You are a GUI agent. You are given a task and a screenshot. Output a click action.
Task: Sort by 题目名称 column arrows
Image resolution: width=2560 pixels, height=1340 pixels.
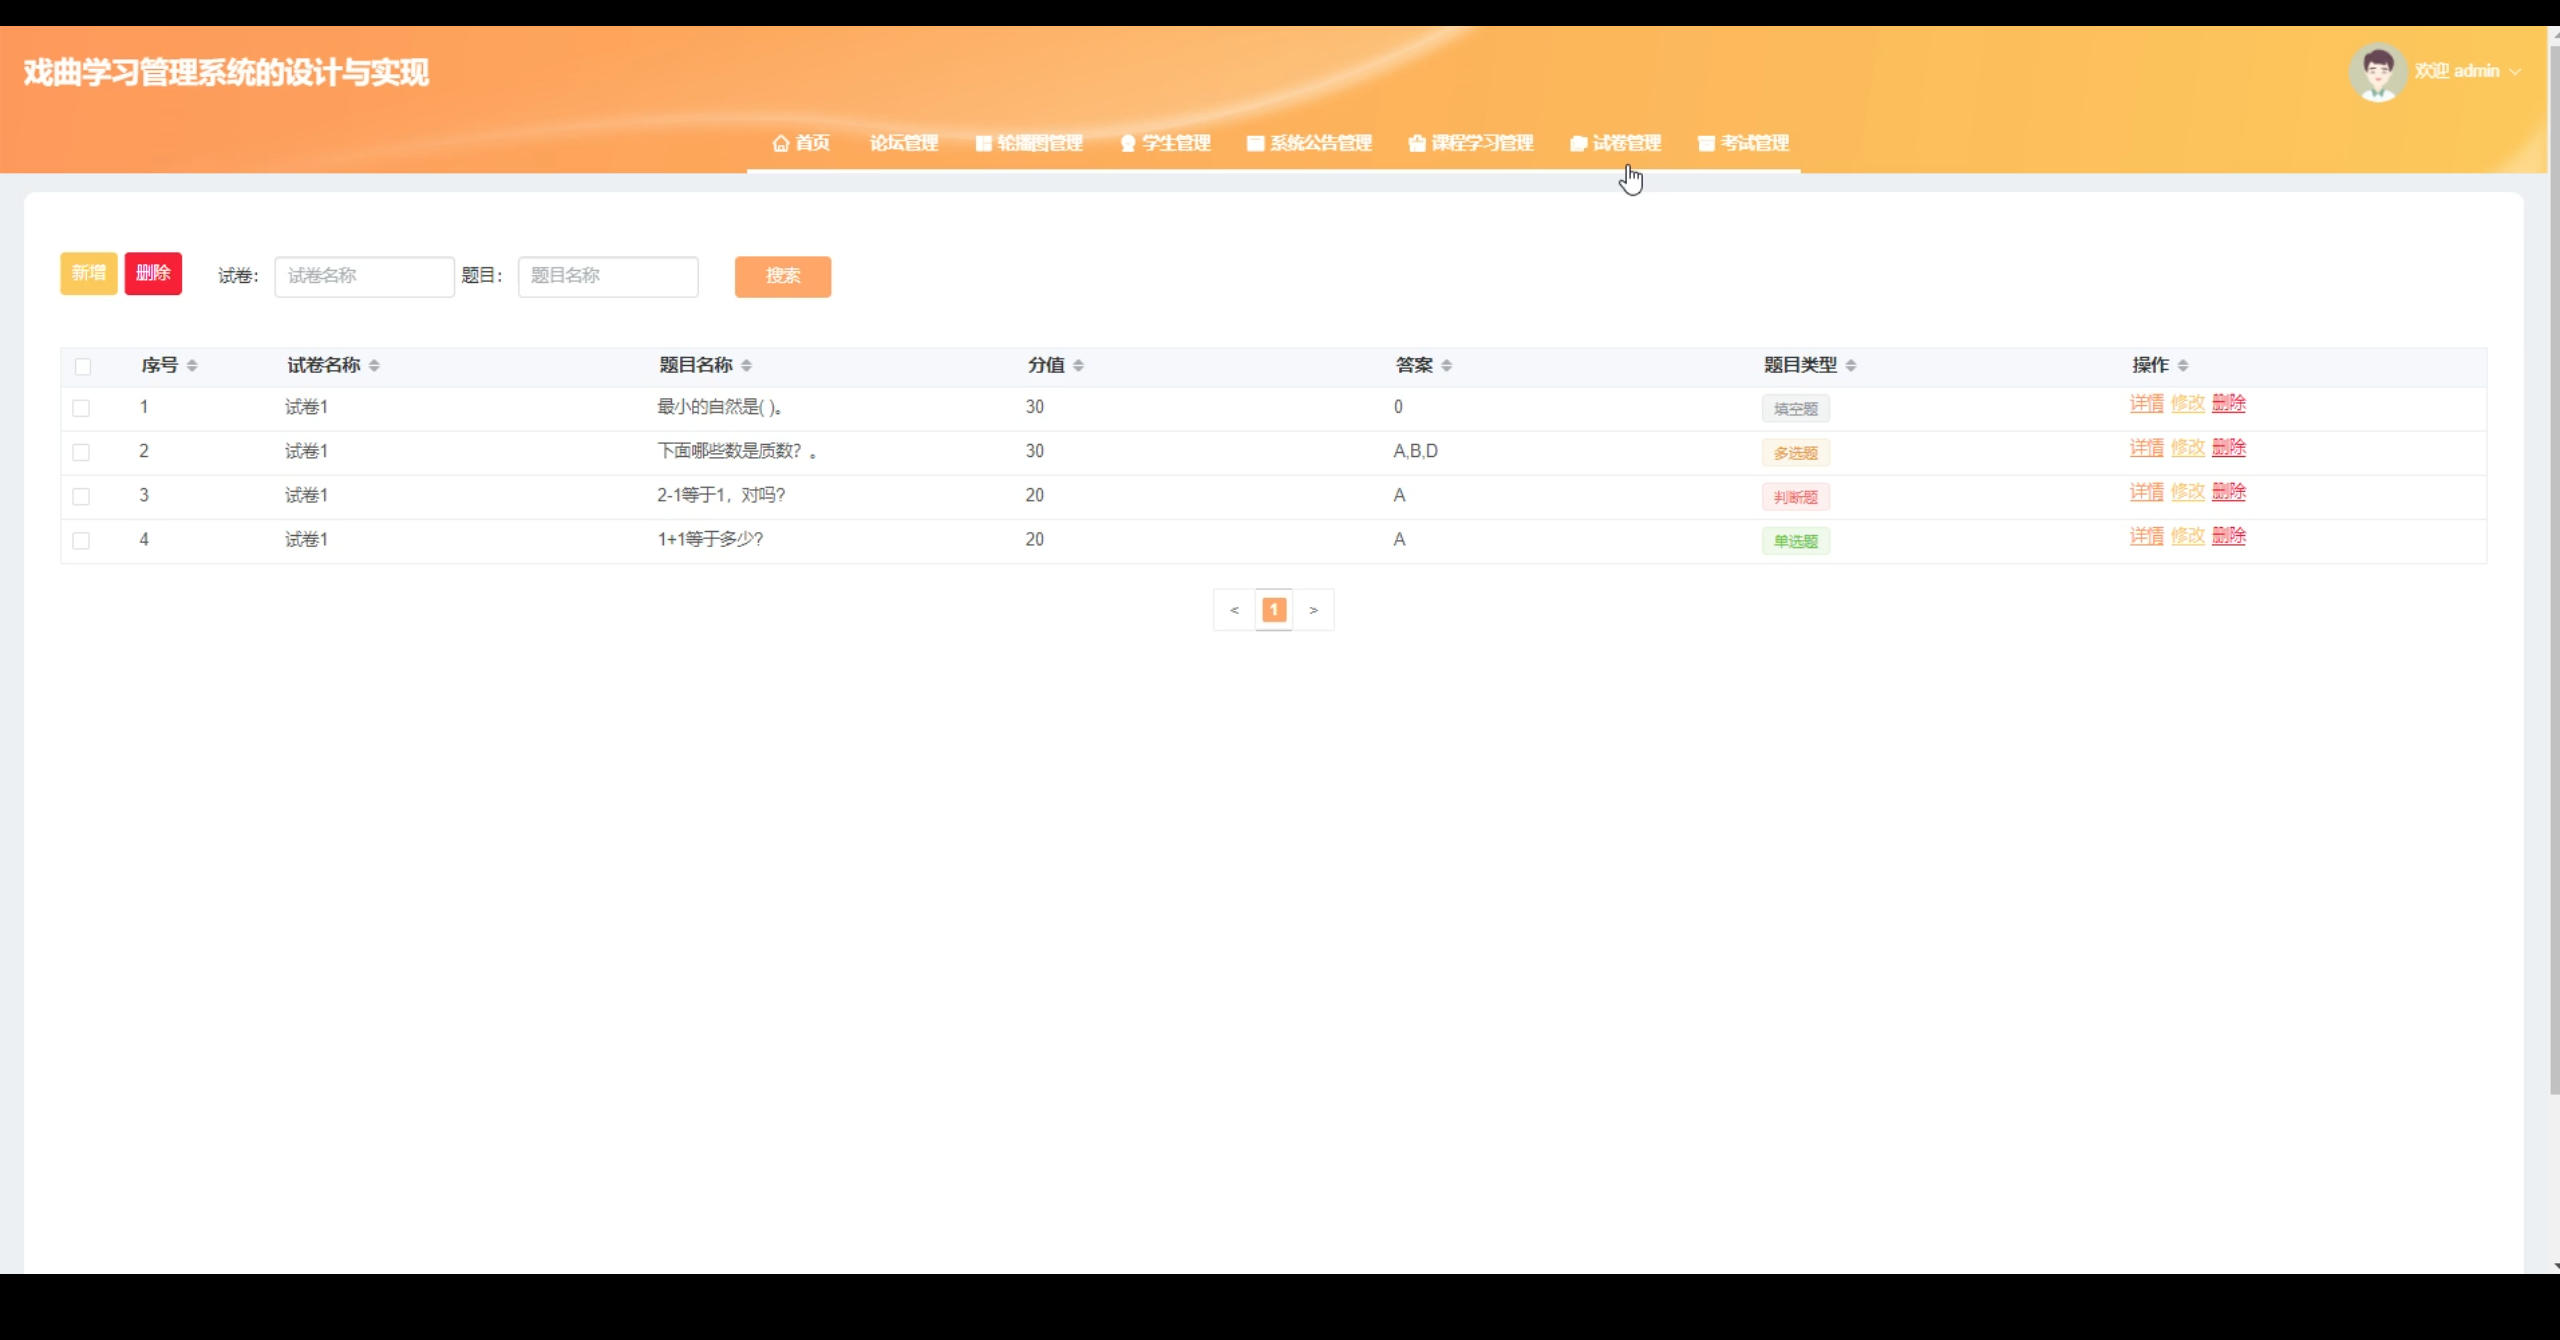click(x=747, y=365)
